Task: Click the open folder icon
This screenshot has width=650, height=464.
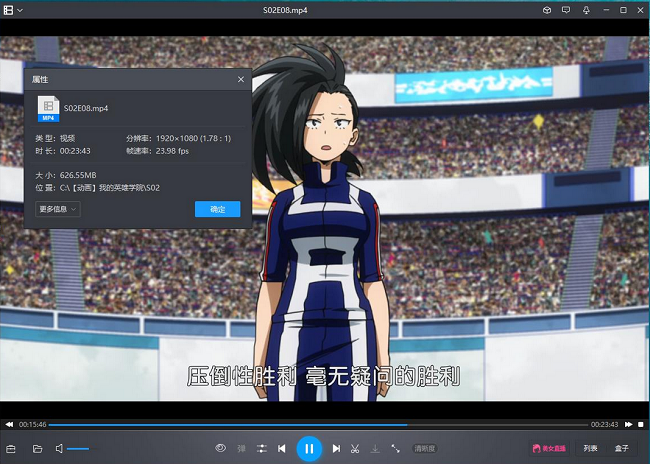Action: 37,449
